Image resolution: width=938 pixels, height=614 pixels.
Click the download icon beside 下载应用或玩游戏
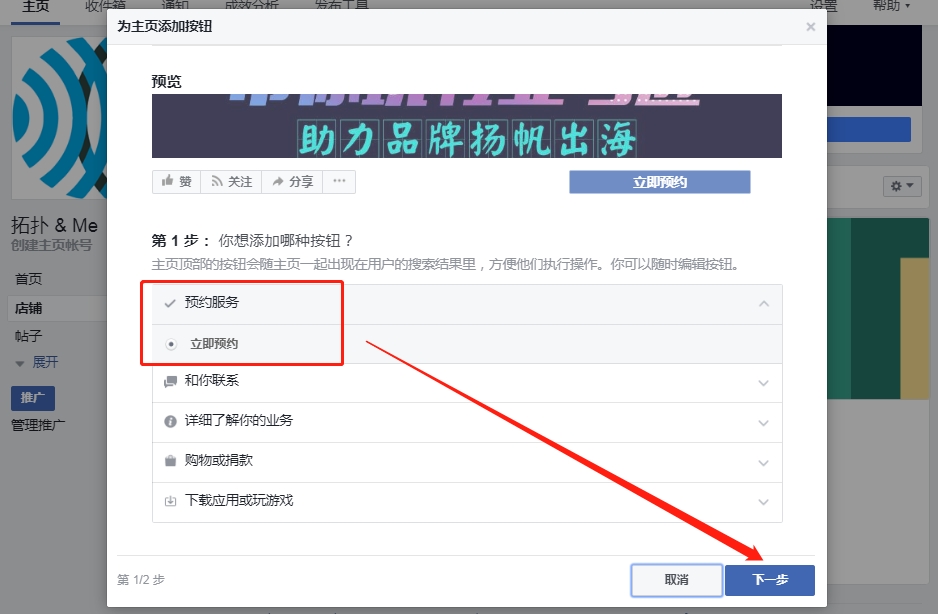170,501
